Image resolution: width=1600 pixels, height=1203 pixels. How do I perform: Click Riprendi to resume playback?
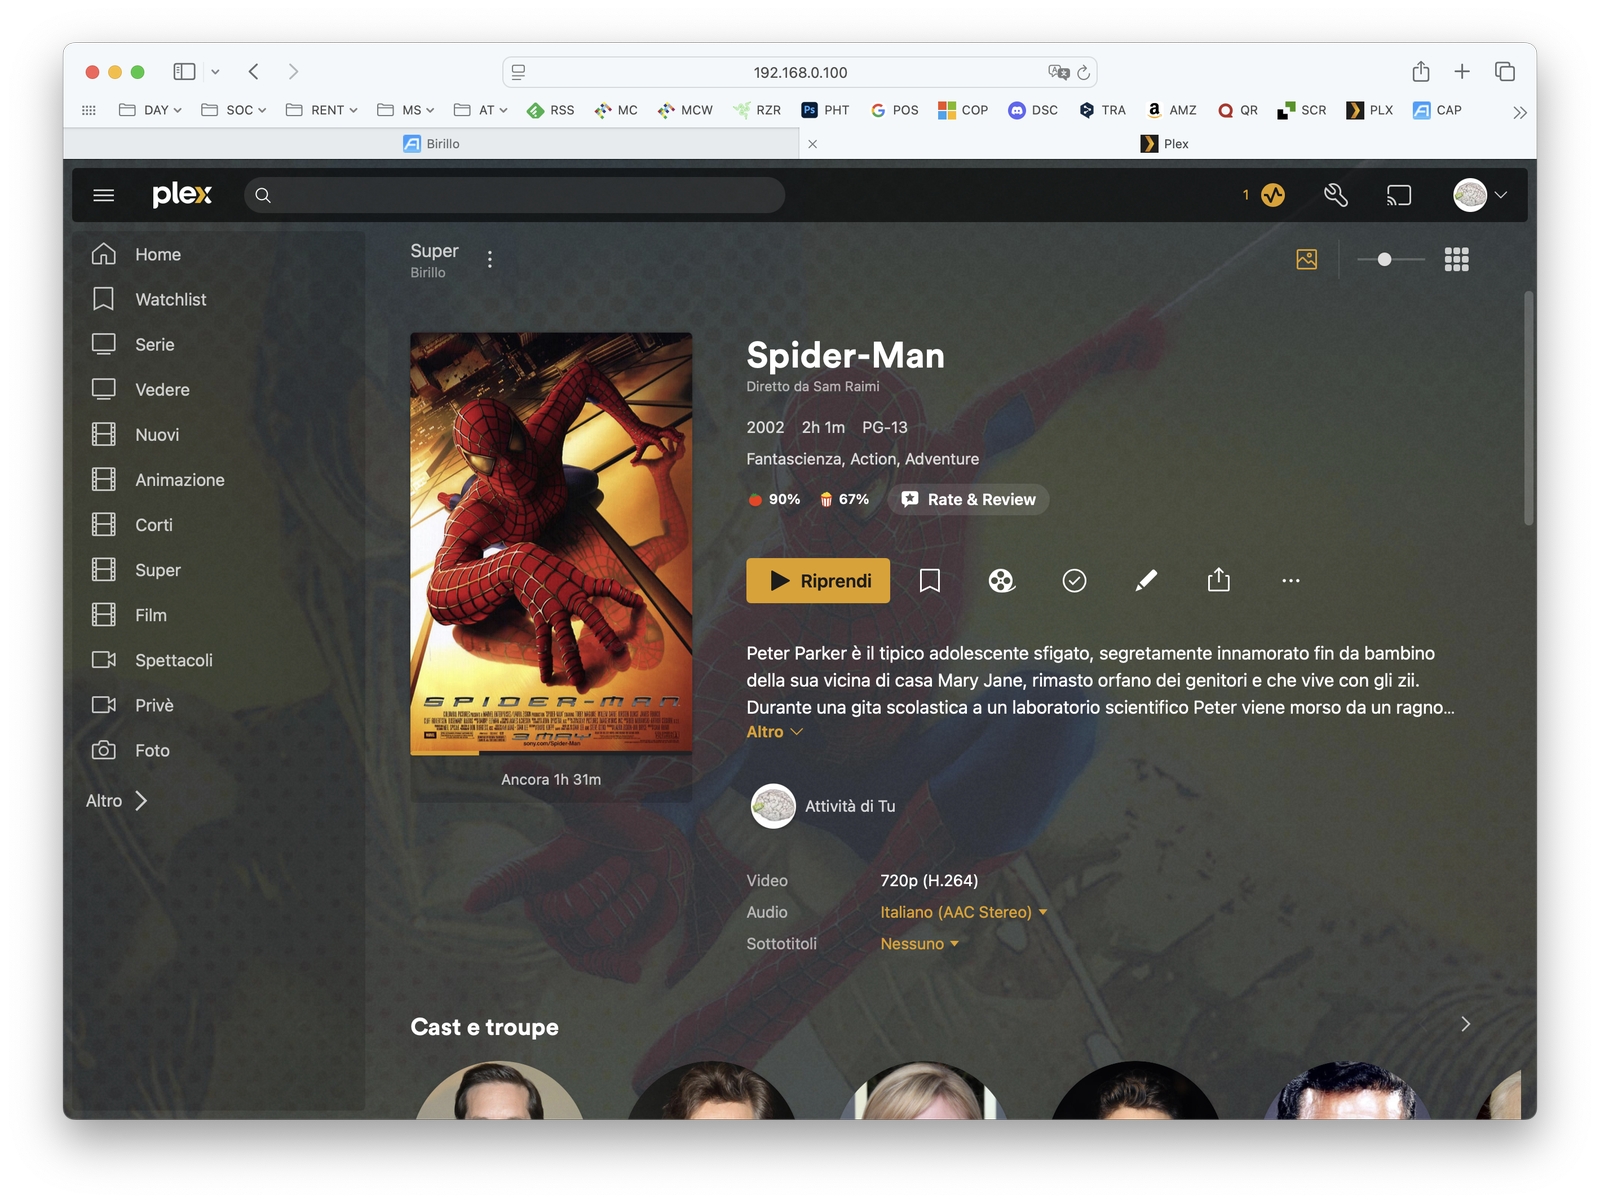click(818, 581)
